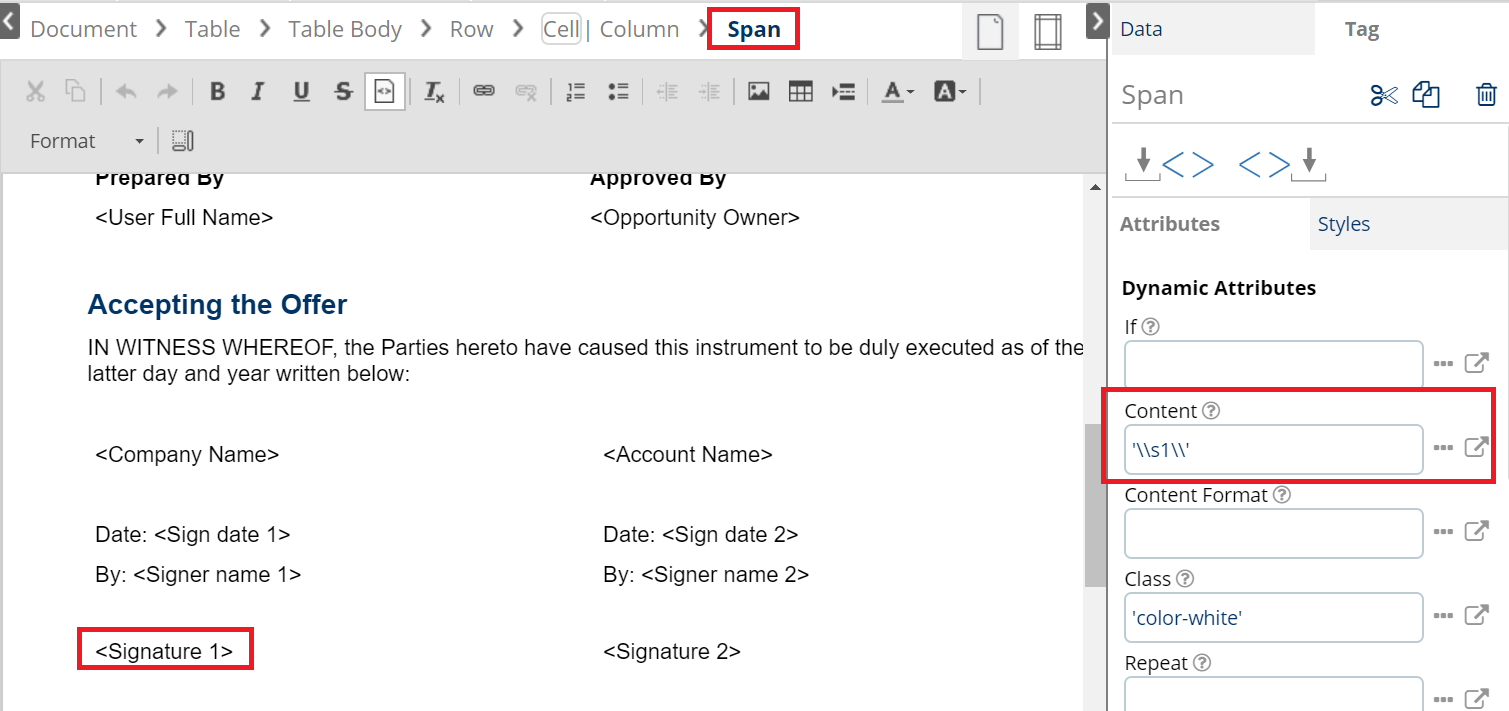Switch to the Tag tab
Image resolution: width=1509 pixels, height=711 pixels.
tap(1361, 29)
